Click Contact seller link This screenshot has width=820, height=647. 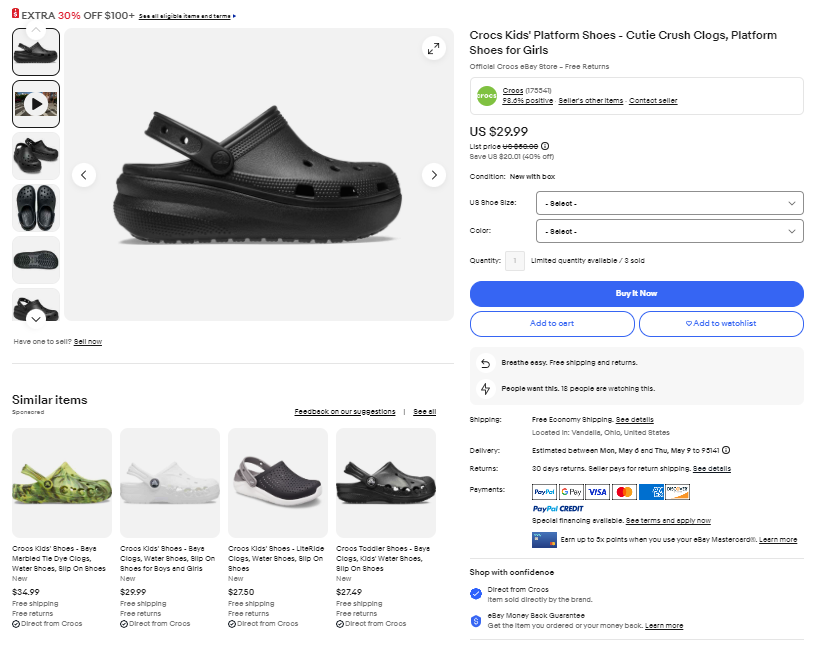coord(653,100)
